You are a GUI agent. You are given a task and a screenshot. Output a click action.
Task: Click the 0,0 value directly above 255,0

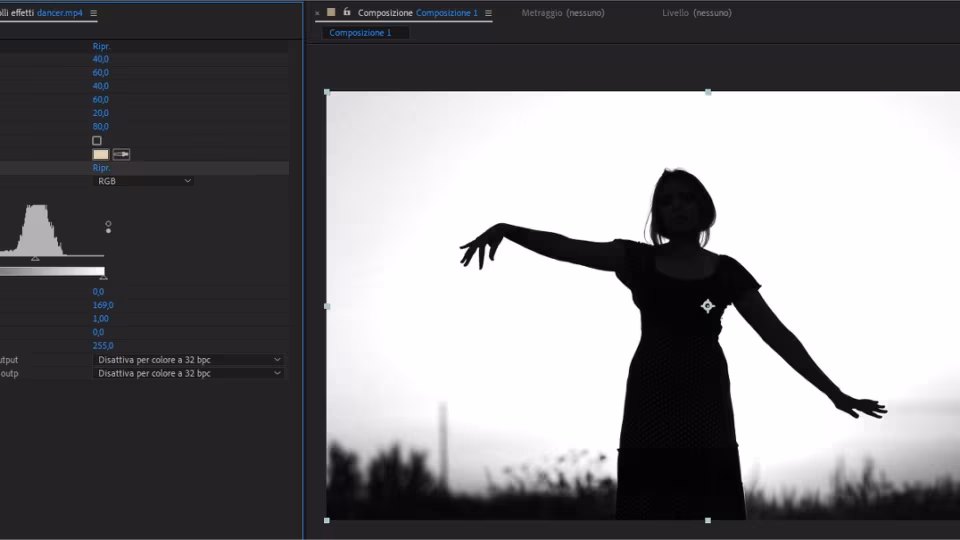[x=98, y=332]
